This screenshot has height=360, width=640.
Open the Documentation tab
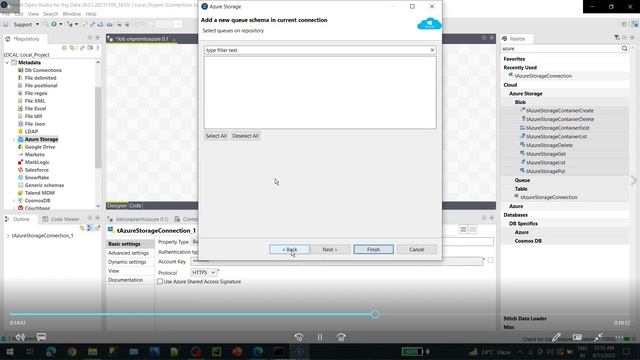point(125,280)
